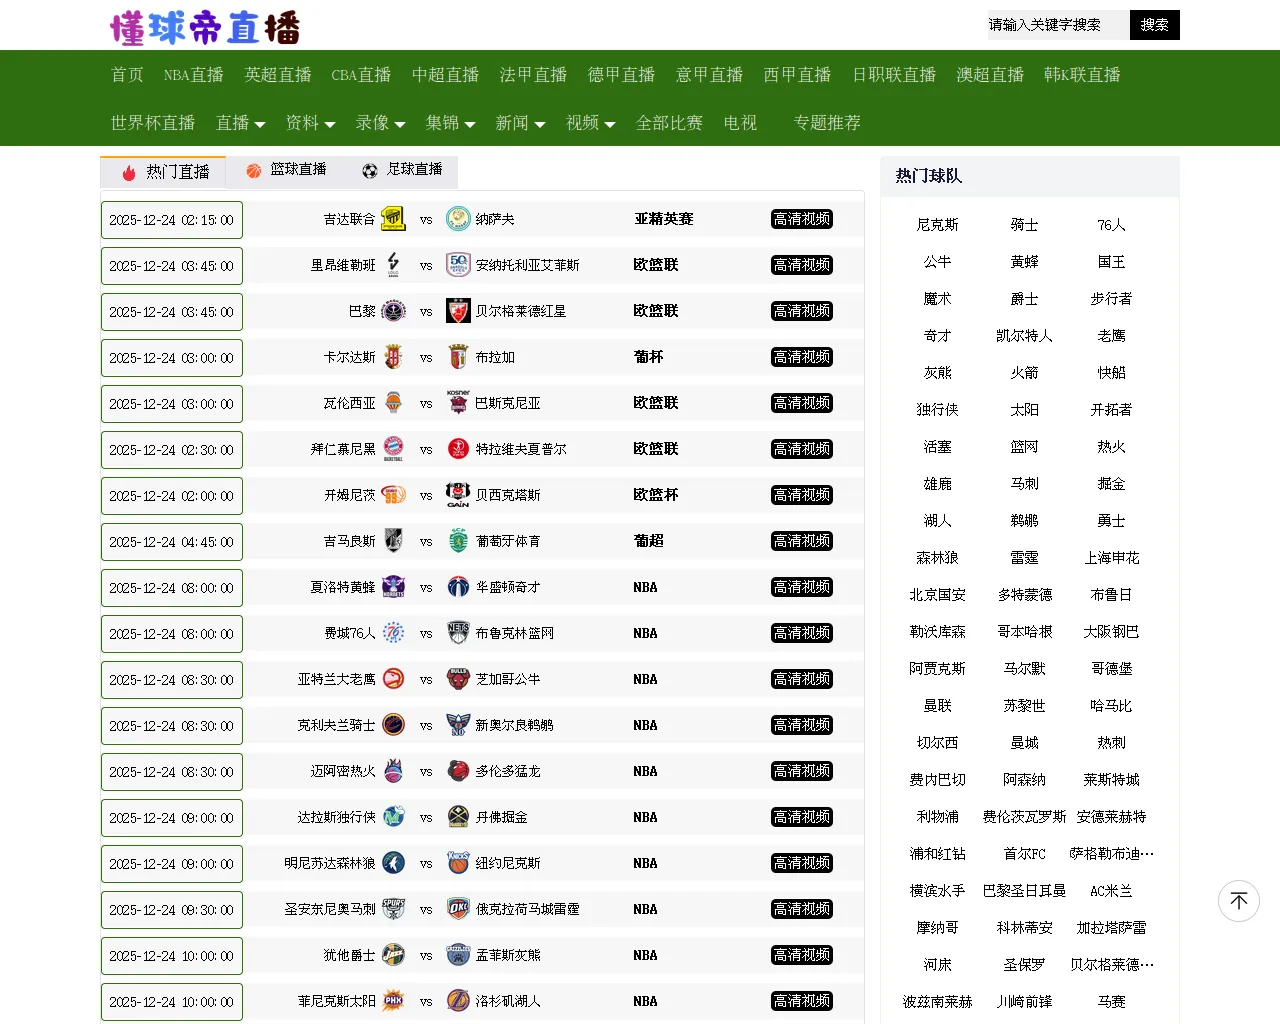This screenshot has width=1280, height=1024.
Task: Switch to the 足球直播 tab
Action: pyautogui.click(x=403, y=170)
